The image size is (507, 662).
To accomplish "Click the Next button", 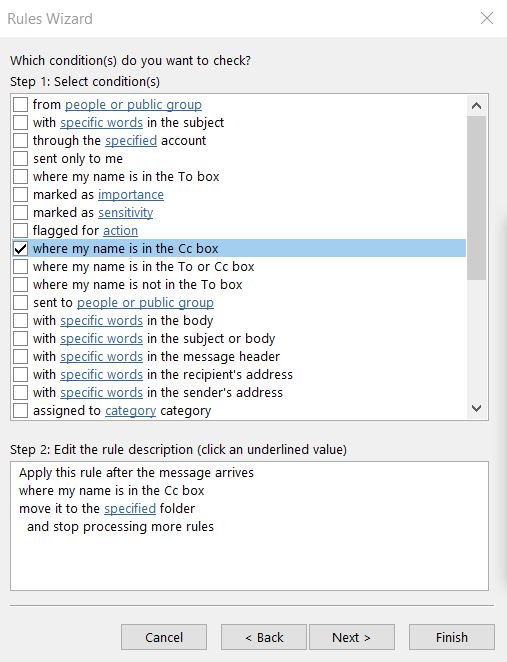I will pos(352,637).
